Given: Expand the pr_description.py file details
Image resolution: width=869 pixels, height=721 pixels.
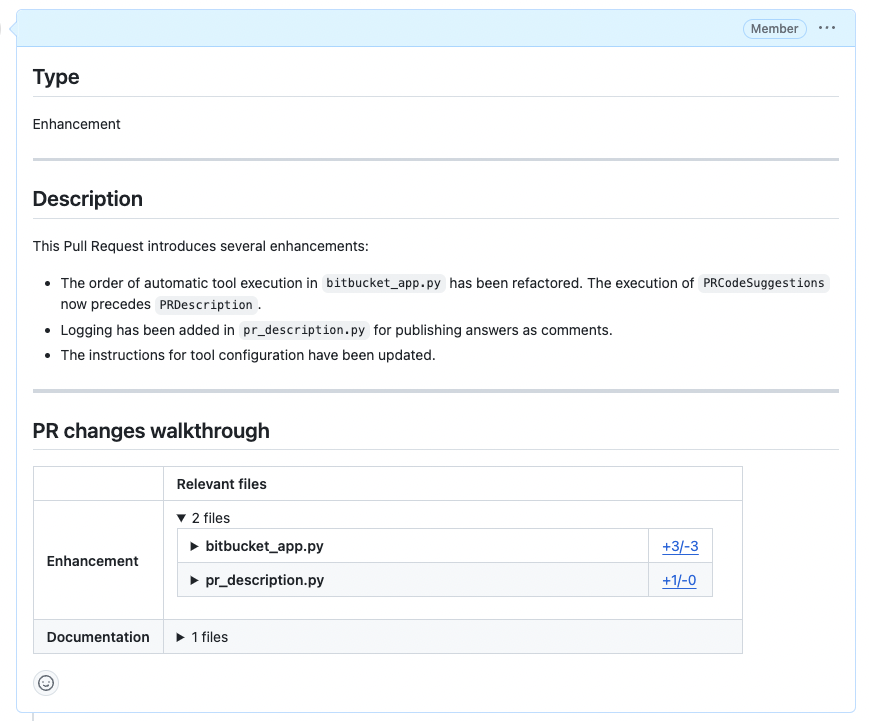Looking at the screenshot, I should [x=195, y=580].
